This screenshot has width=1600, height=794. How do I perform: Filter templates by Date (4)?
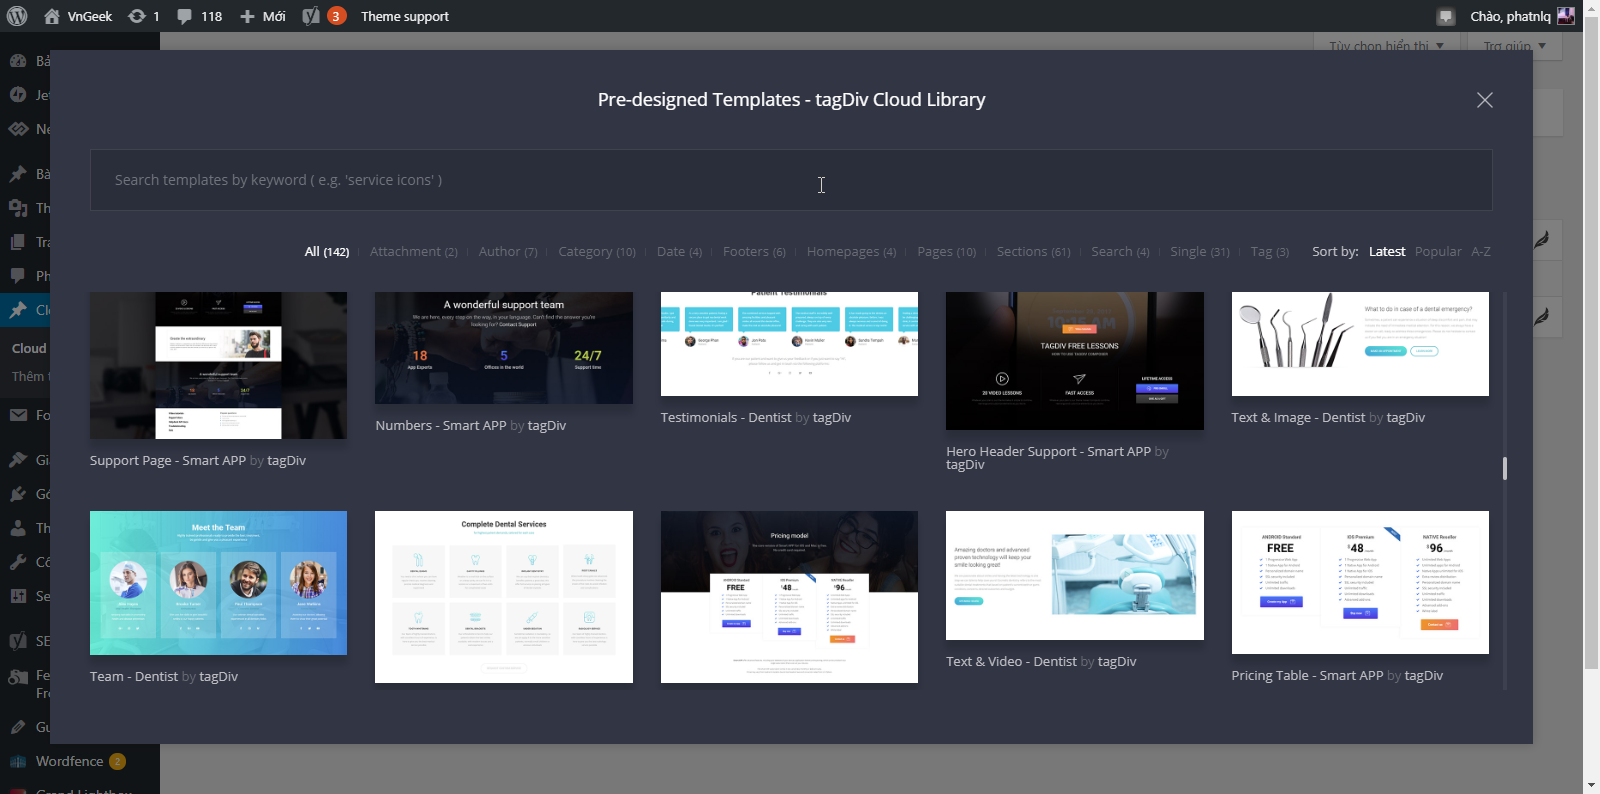679,252
